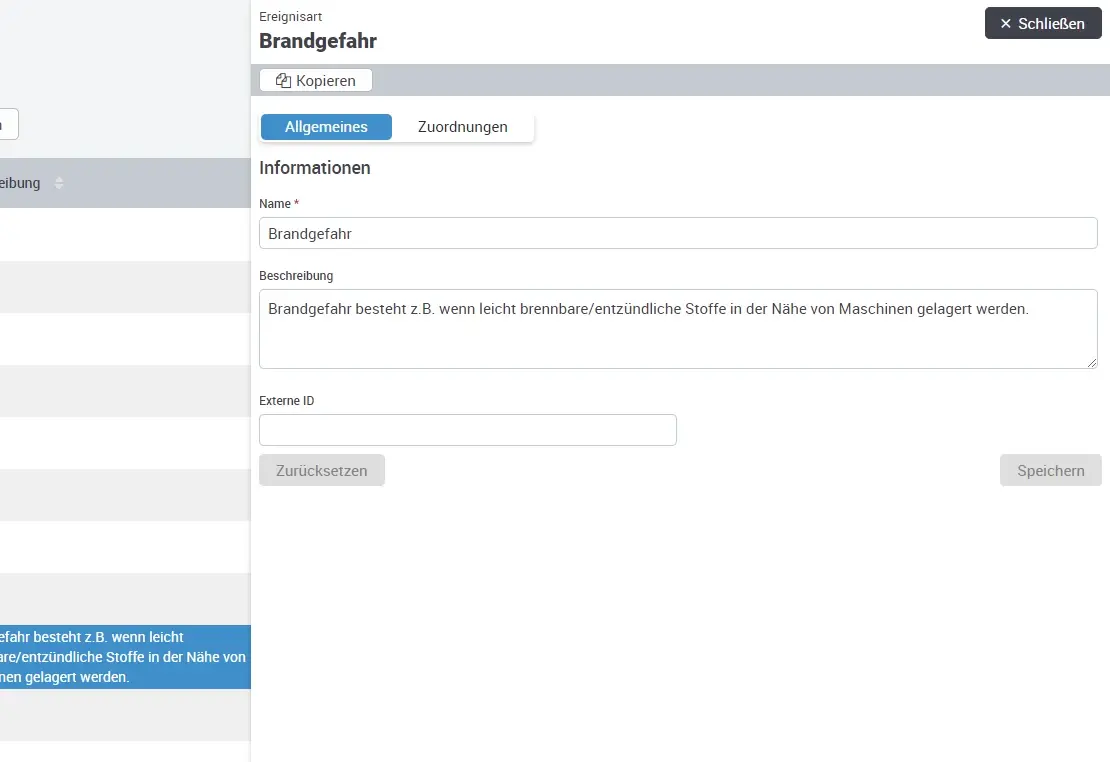Select the Allgemeines tab
1110x762 pixels.
pyautogui.click(x=326, y=127)
